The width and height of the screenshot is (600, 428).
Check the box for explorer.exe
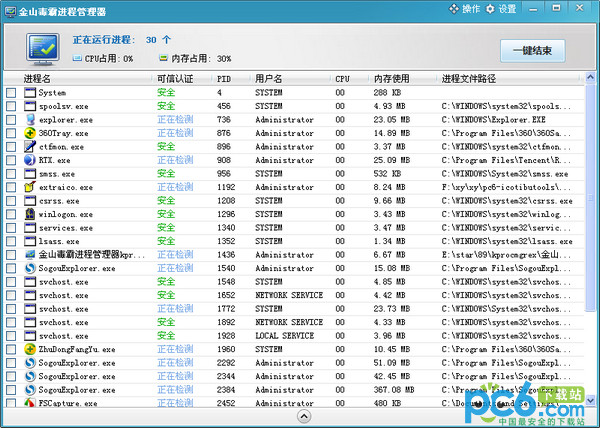pyautogui.click(x=11, y=120)
